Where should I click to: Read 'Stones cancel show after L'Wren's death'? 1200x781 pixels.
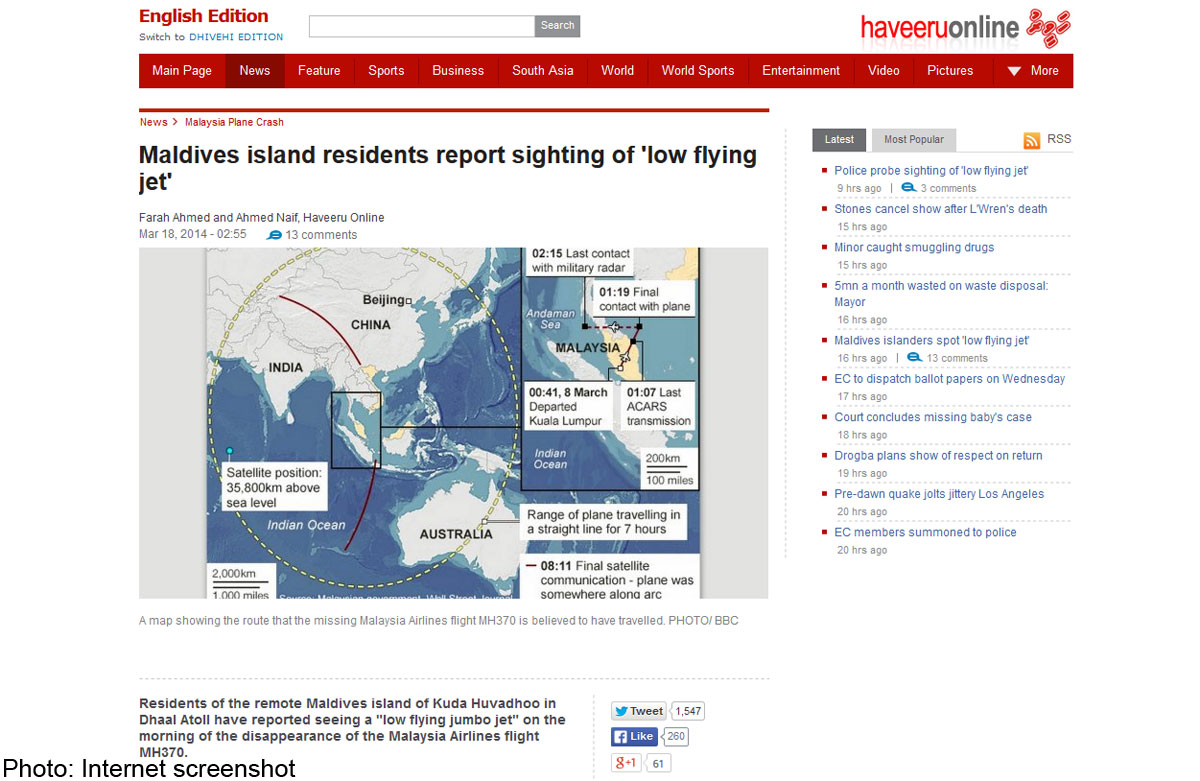pyautogui.click(x=941, y=209)
